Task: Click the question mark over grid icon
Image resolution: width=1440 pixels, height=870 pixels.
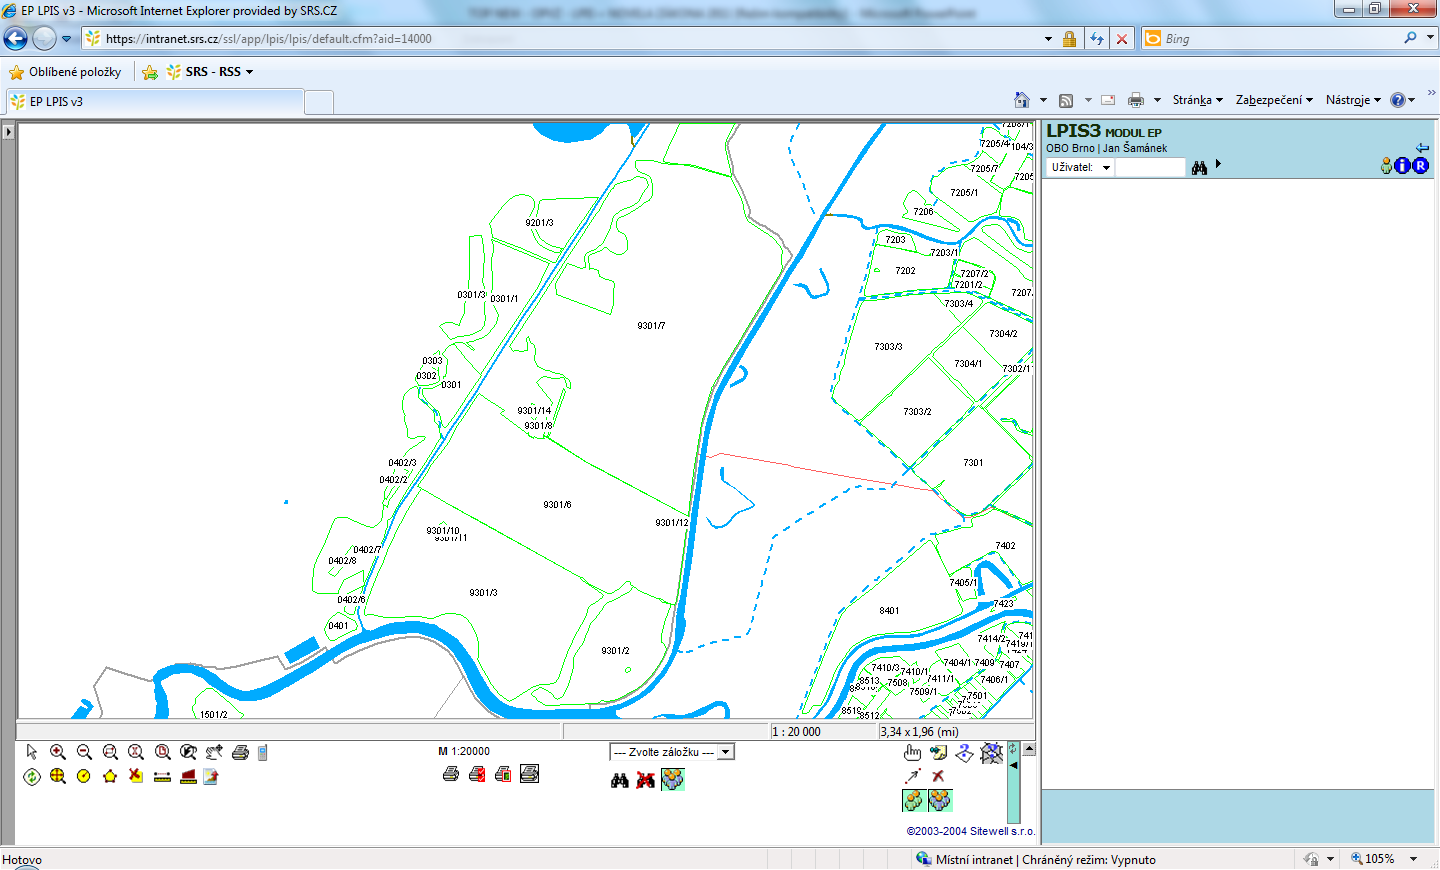Action: pyautogui.click(x=991, y=752)
